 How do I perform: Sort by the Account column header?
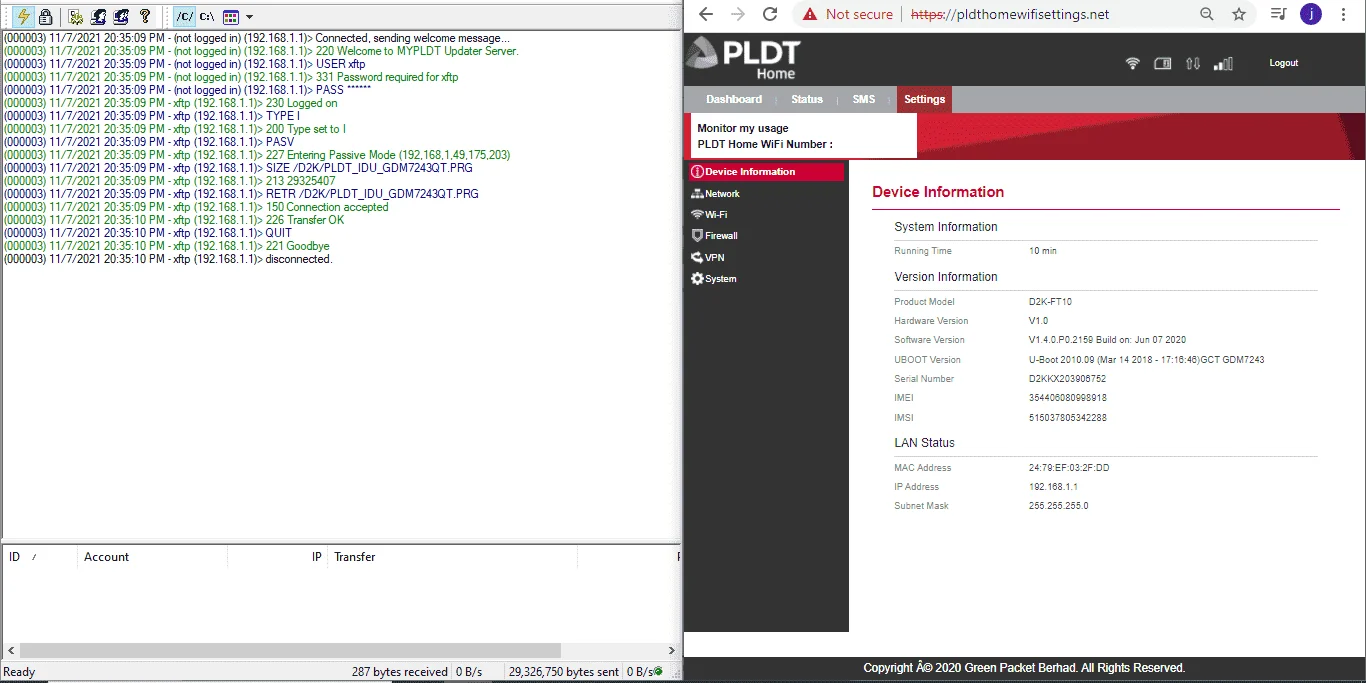[x=153, y=557]
